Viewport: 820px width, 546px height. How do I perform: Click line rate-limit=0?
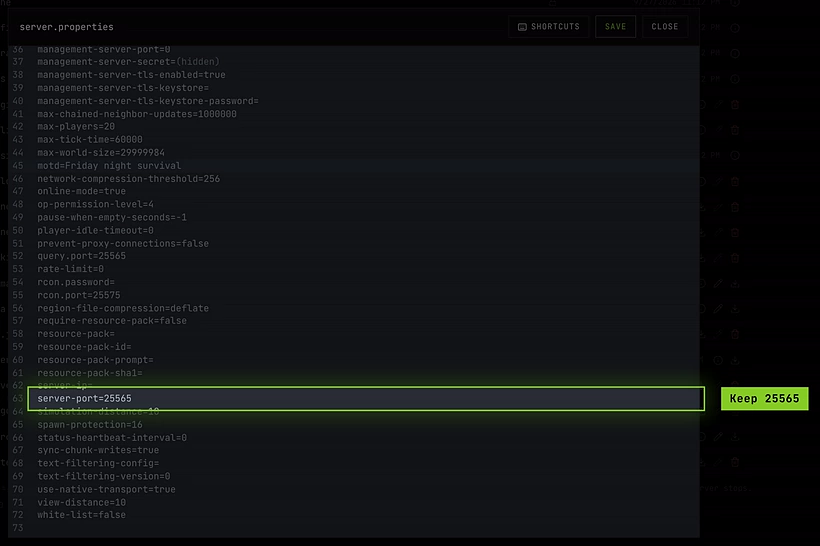pos(71,269)
